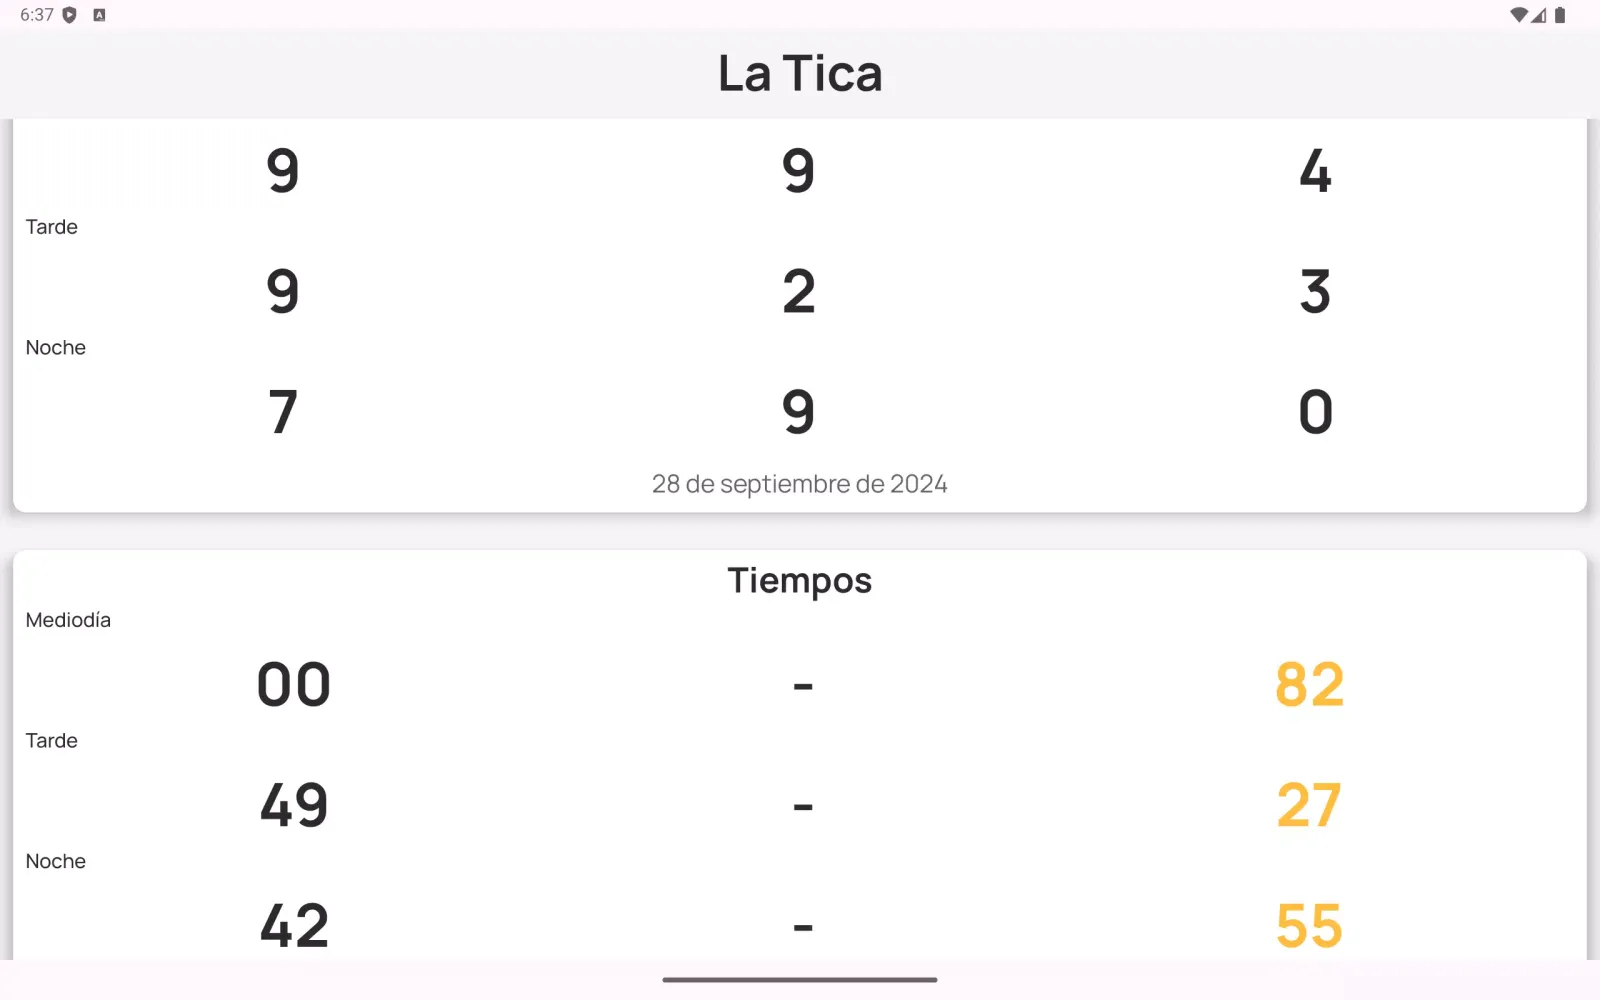1600x1000 pixels.
Task: Select the Tiempos section header
Action: pyautogui.click(x=800, y=581)
